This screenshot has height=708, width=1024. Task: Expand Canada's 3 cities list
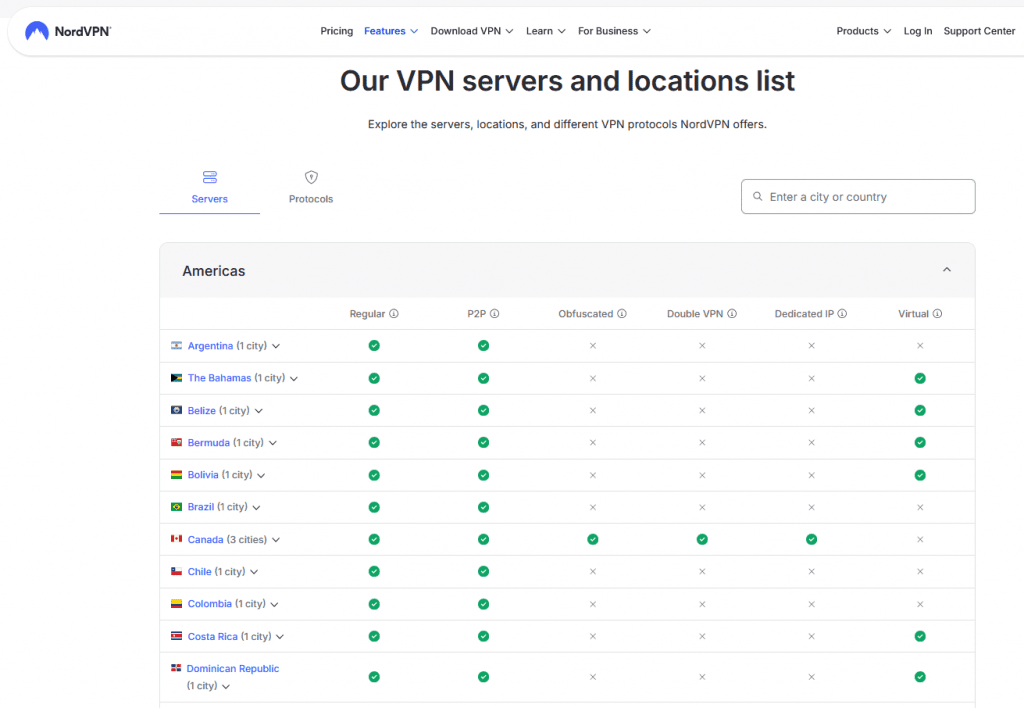click(x=276, y=540)
